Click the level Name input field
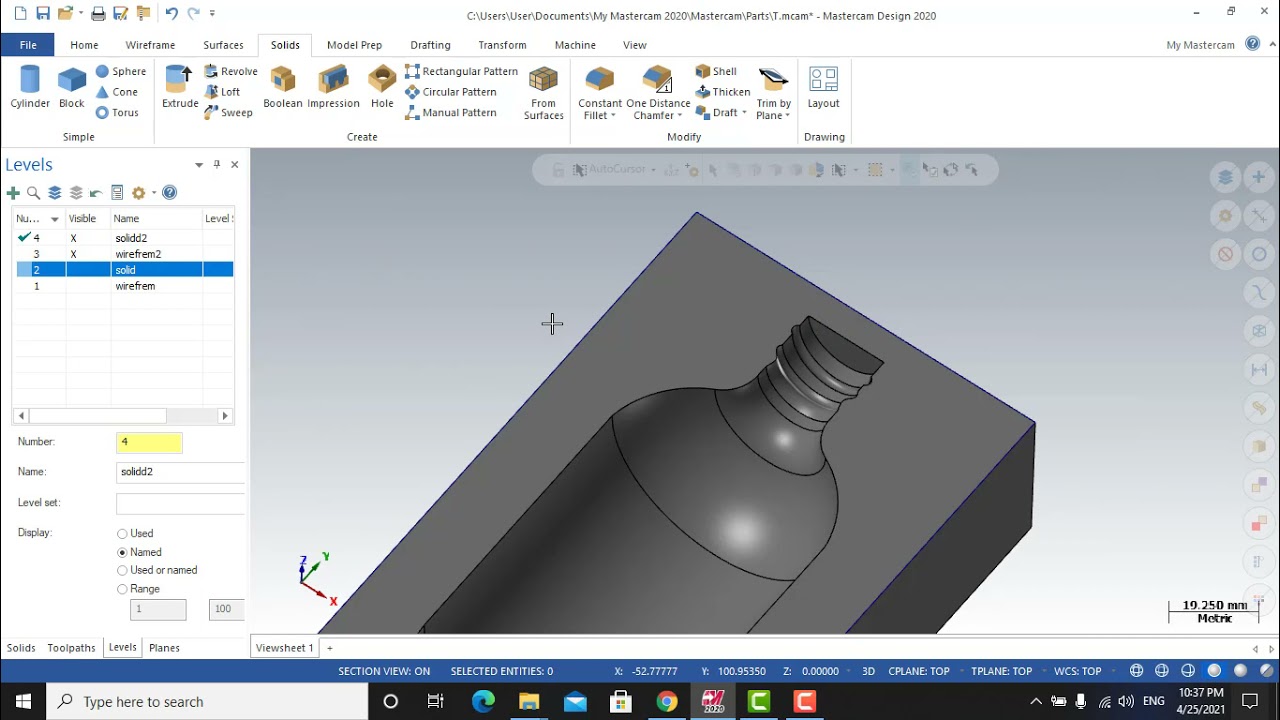The height and width of the screenshot is (720, 1280). click(x=180, y=472)
